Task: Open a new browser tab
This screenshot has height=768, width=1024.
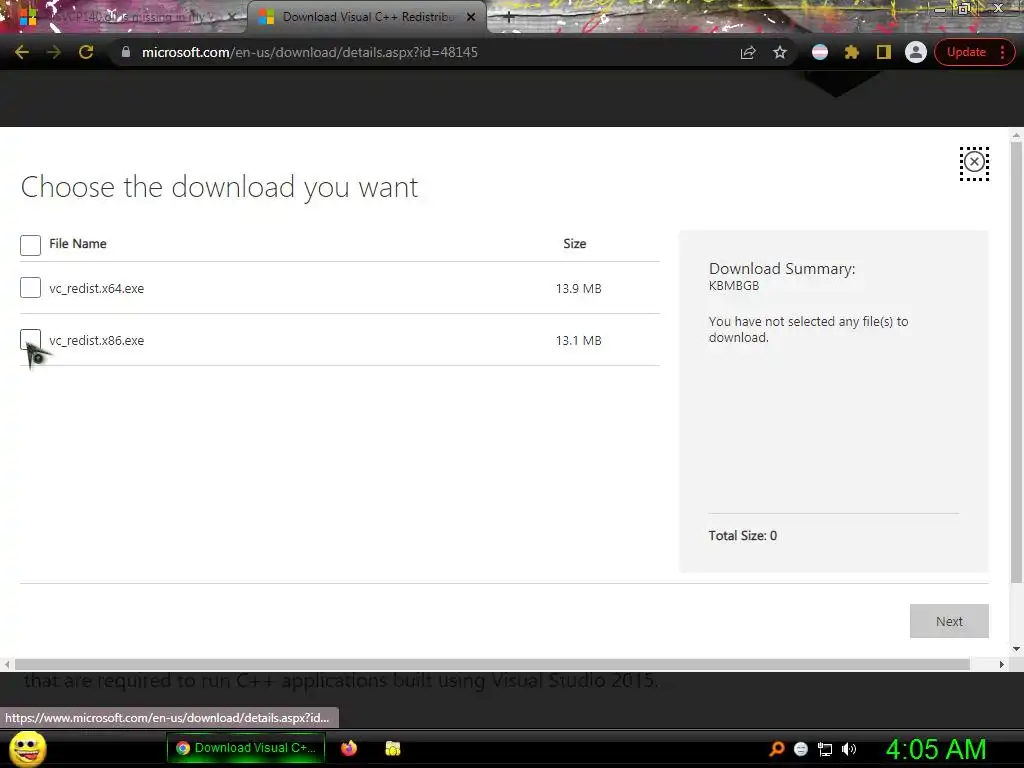Action: click(x=509, y=18)
